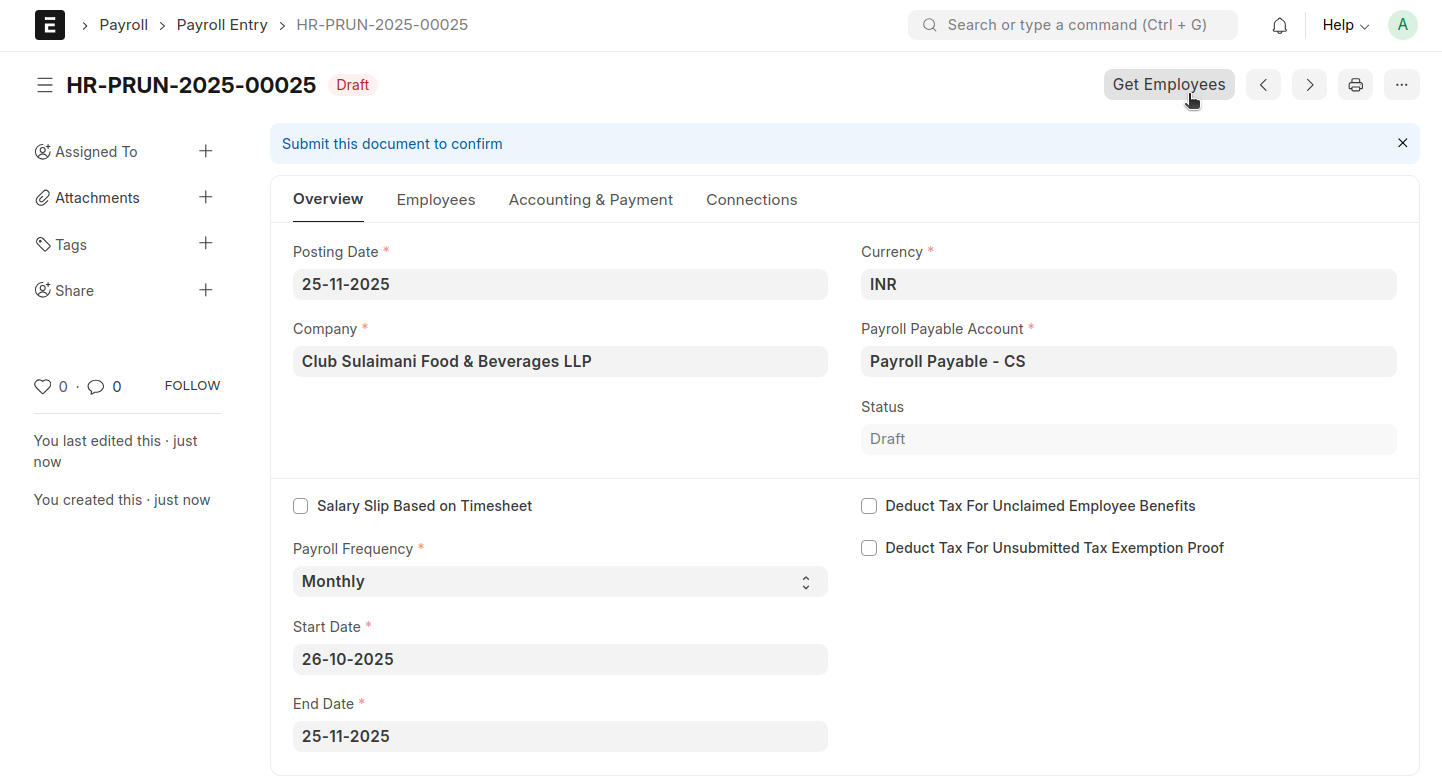
Task: Tick Deduct Tax For Unsubmitted Tax Exemption Proof
Action: 869,548
